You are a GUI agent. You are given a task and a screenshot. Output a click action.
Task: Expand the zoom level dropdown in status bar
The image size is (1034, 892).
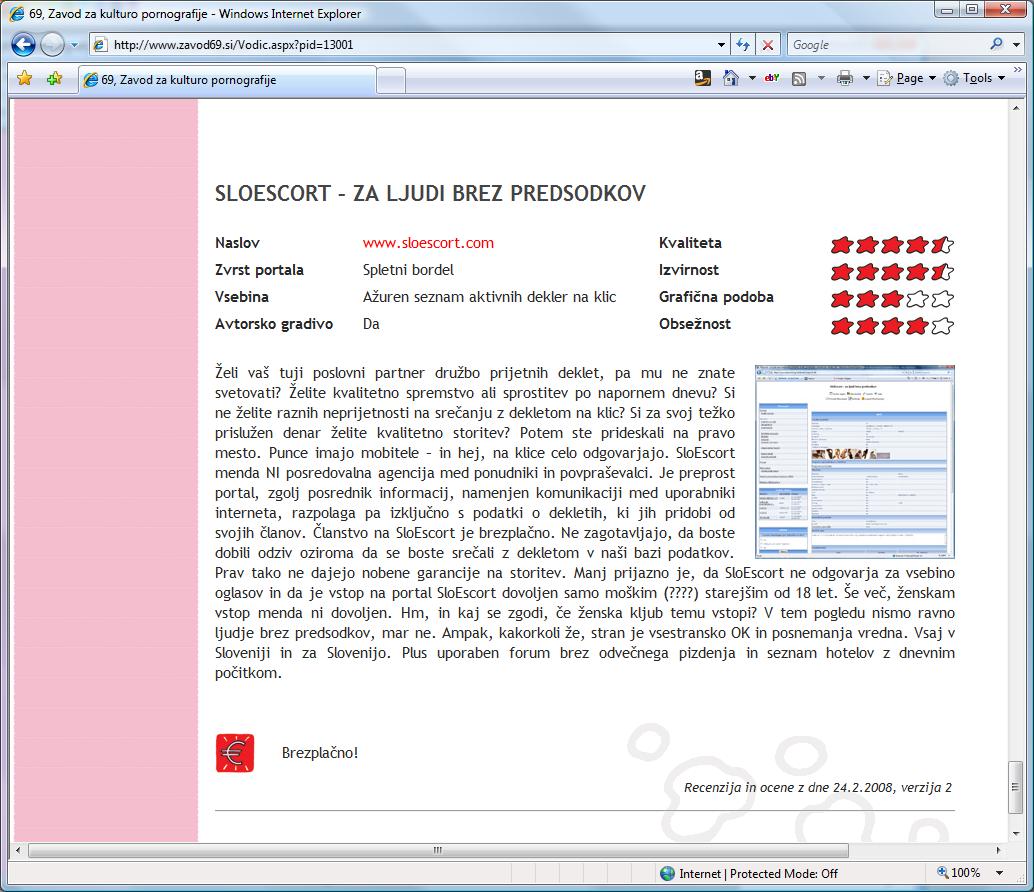coord(1000,873)
